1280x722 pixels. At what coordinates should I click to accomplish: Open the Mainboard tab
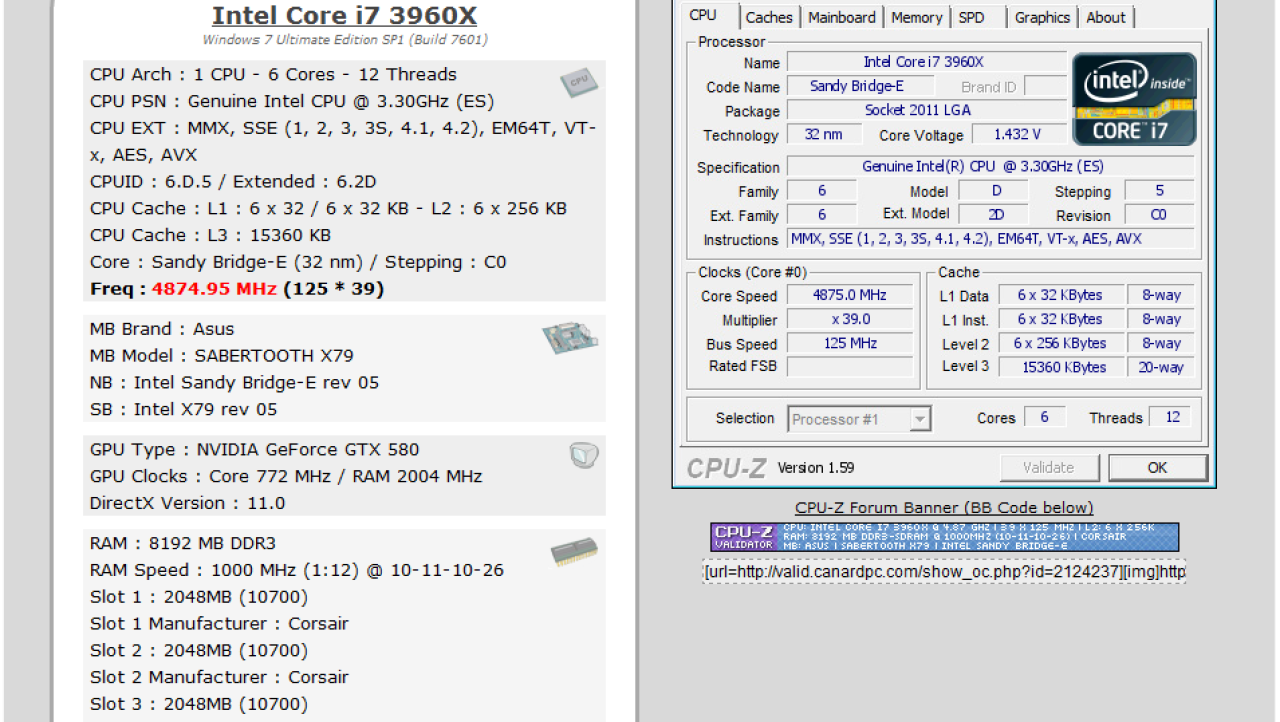[x=842, y=17]
